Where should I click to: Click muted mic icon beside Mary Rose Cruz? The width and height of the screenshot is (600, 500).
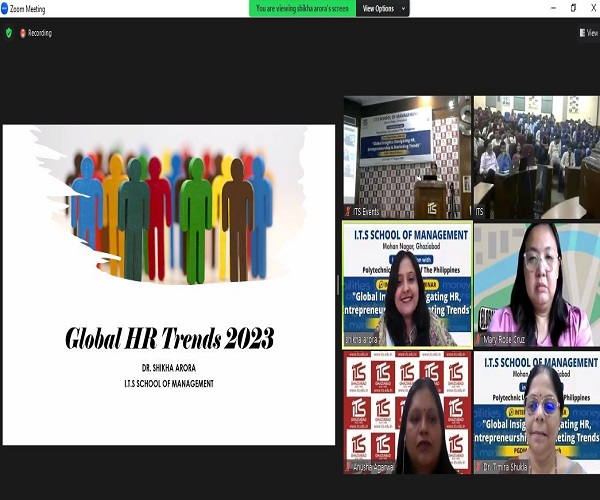click(478, 340)
